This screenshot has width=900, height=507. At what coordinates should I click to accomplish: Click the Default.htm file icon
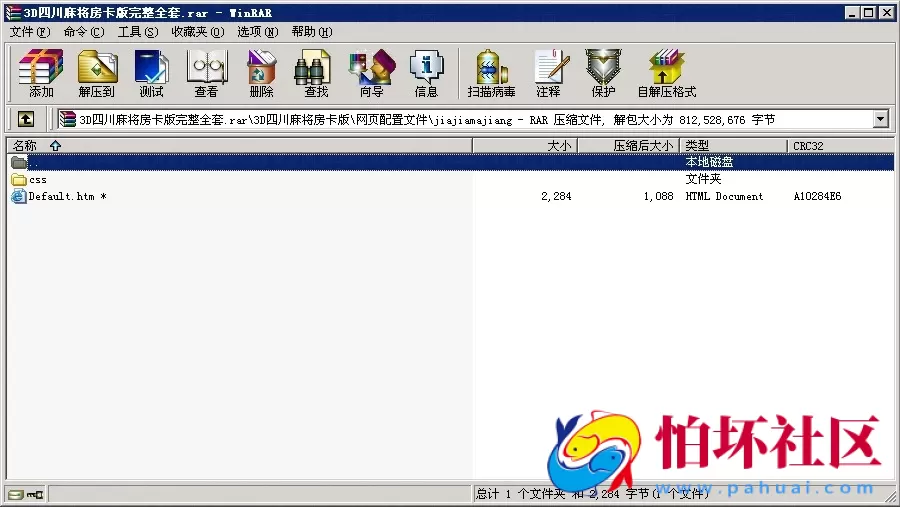coord(19,196)
